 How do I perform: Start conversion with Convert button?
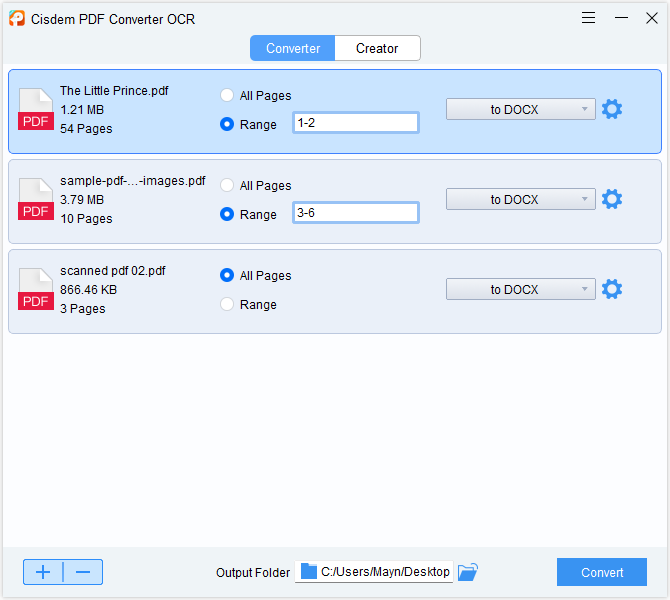pos(602,572)
